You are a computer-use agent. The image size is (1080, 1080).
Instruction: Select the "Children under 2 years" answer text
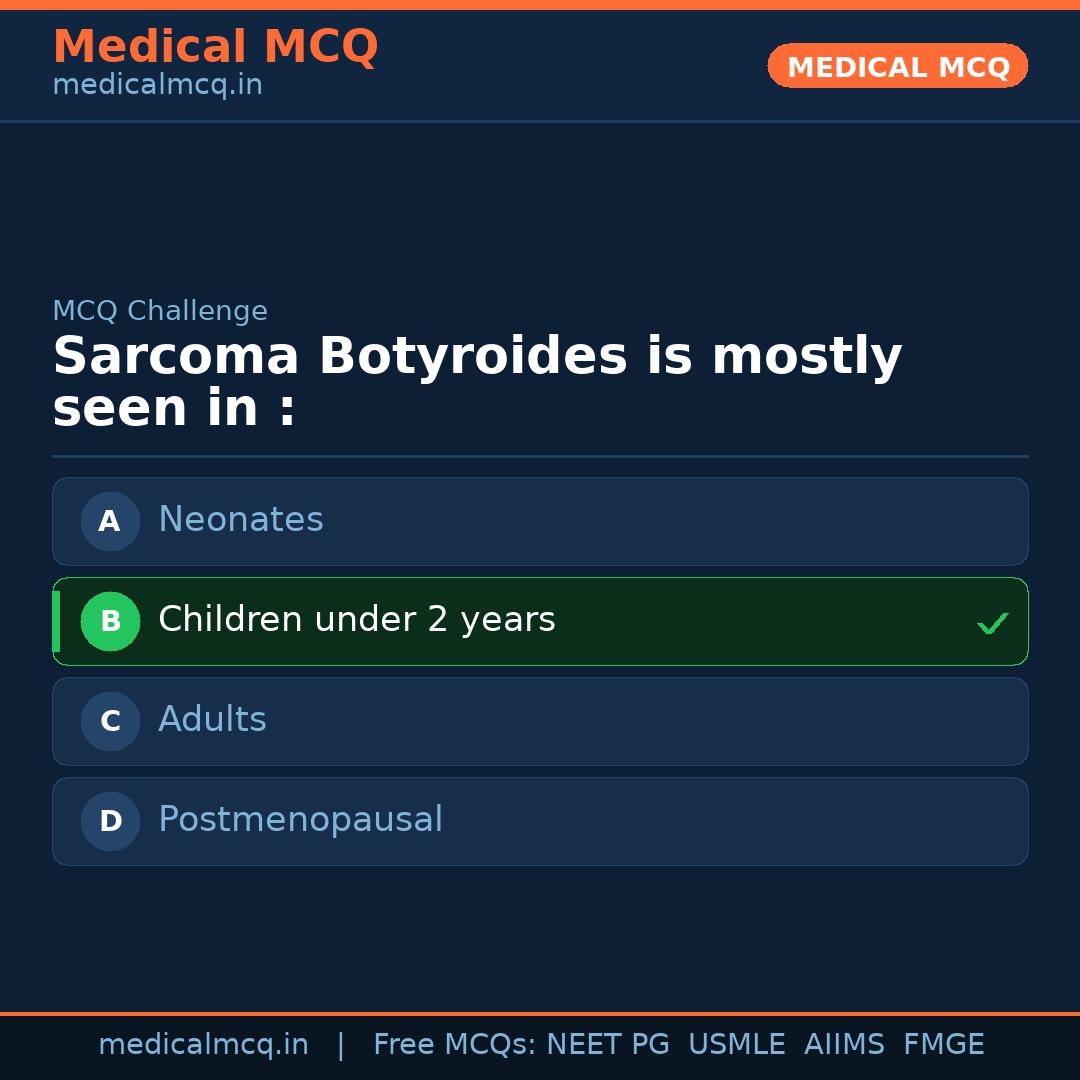(x=356, y=620)
